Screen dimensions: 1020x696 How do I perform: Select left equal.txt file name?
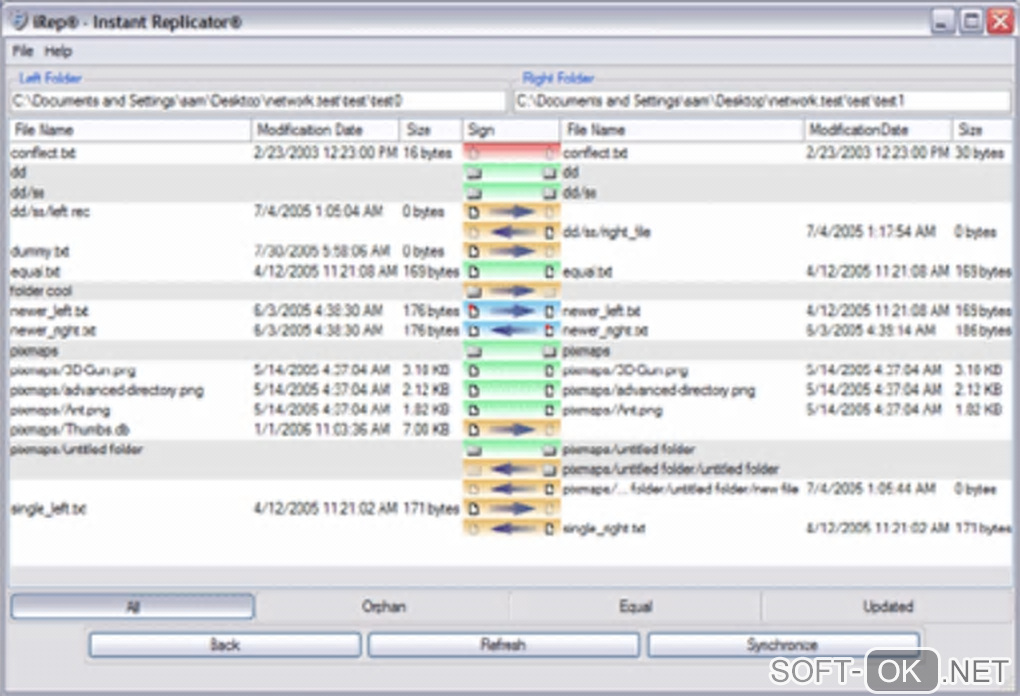35,272
